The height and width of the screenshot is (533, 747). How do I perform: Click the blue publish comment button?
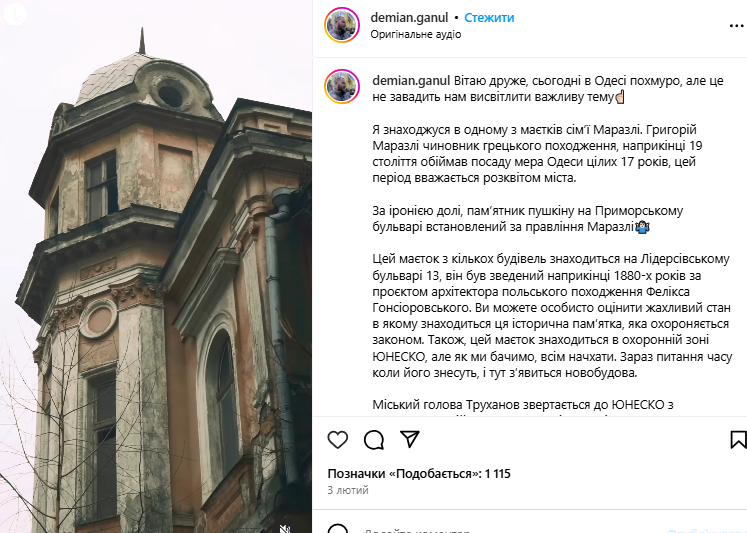(x=705, y=531)
